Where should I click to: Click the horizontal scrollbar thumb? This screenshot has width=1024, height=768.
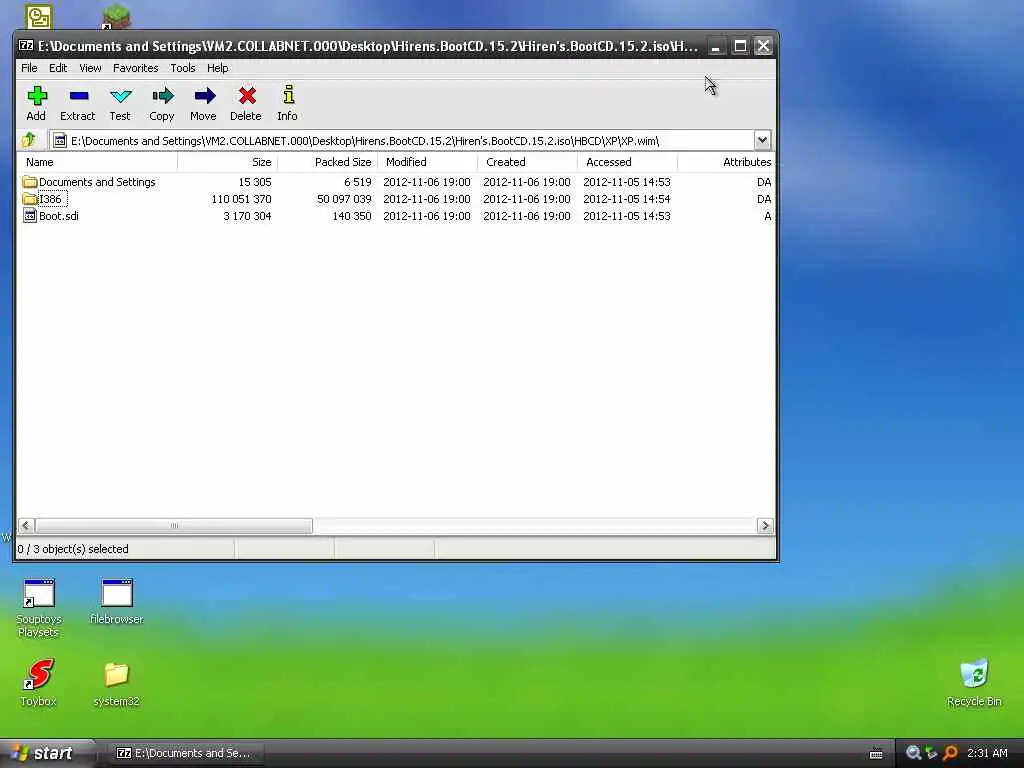[174, 526]
